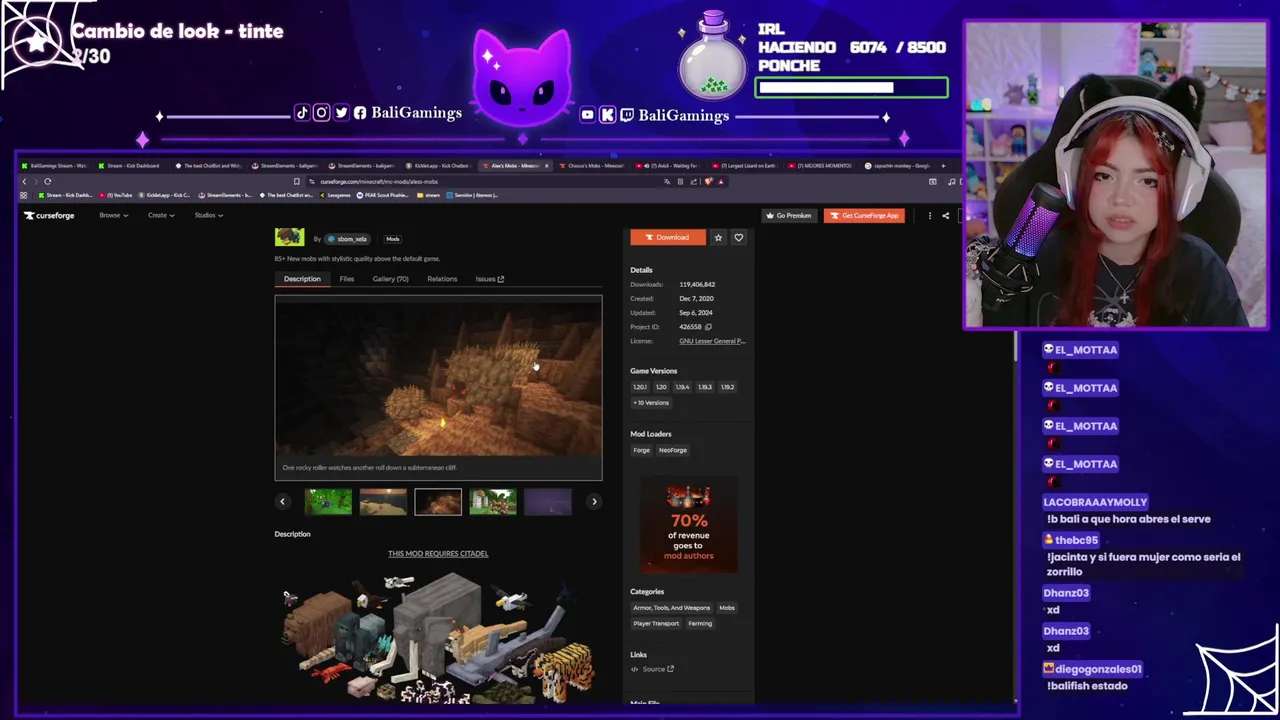Copy the Project ID with copy icon
The image size is (1280, 720).
click(708, 327)
